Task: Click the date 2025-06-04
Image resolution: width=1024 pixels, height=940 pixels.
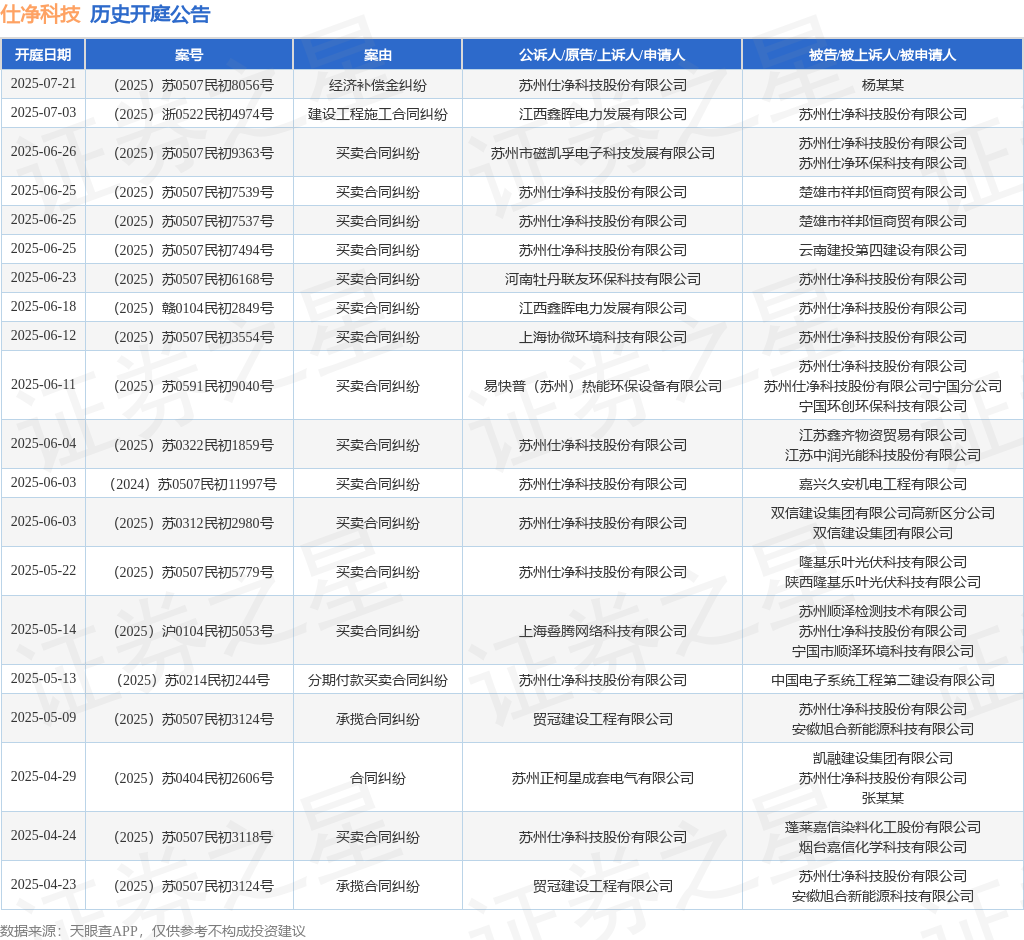Action: (43, 444)
